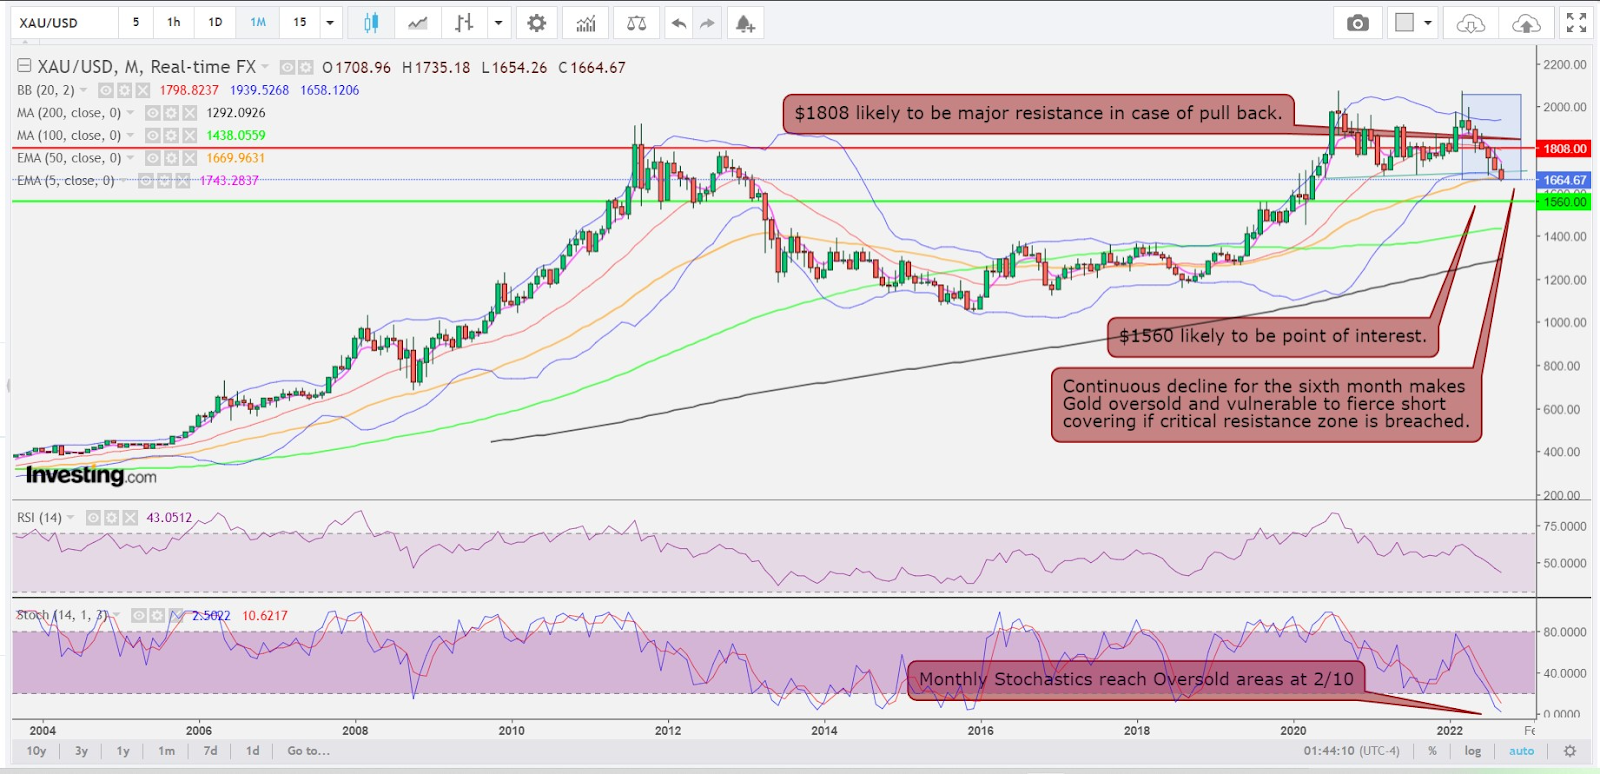Open settings for the XAU/USD main series
This screenshot has height=774, width=1600.
click(x=305, y=67)
